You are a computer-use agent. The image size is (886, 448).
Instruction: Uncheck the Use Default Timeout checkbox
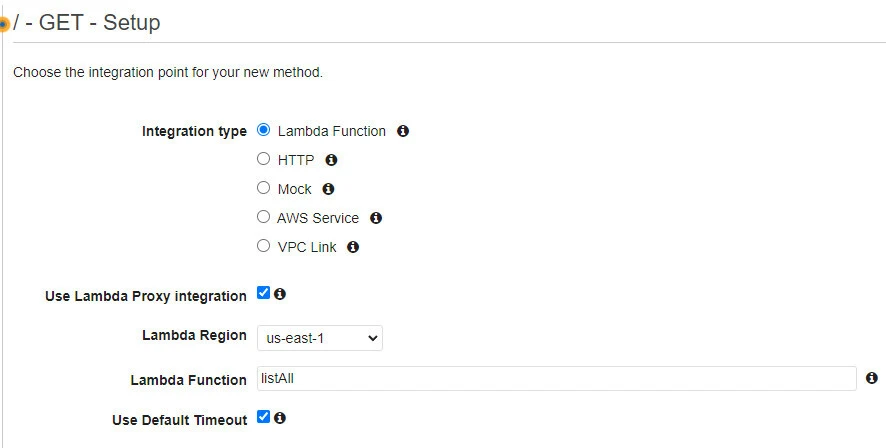pyautogui.click(x=264, y=417)
